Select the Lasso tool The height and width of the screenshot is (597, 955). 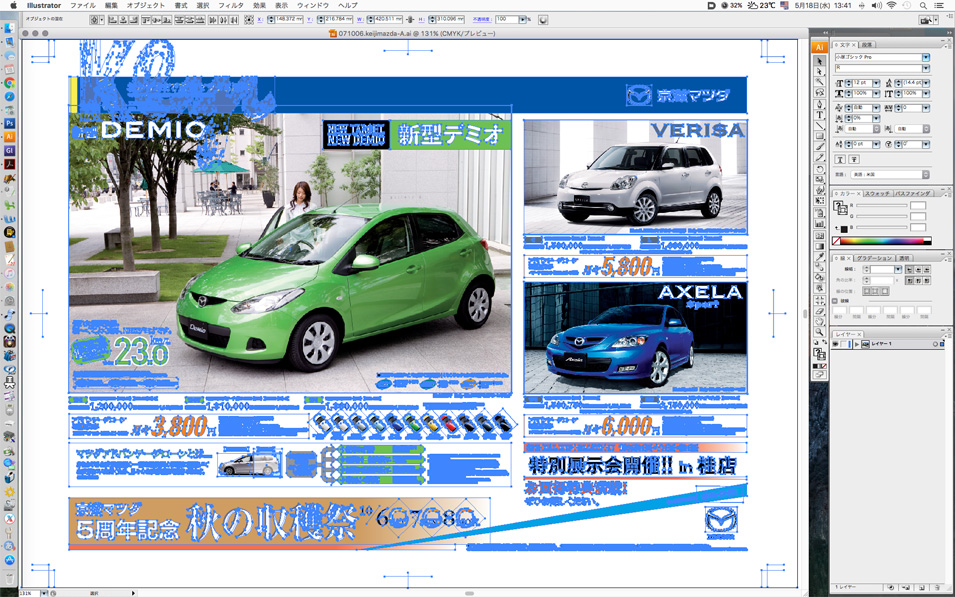tap(819, 93)
